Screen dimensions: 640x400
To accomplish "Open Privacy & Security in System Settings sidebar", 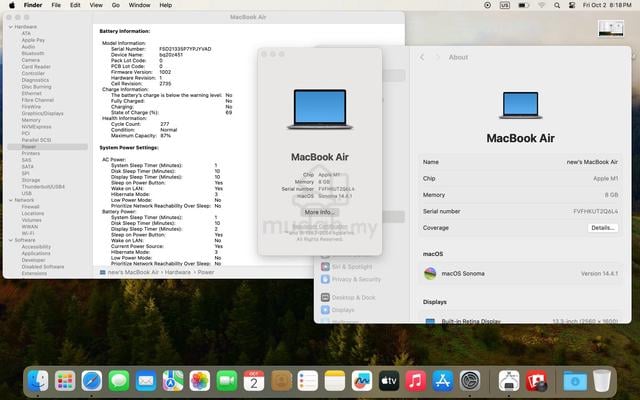I will coord(351,280).
